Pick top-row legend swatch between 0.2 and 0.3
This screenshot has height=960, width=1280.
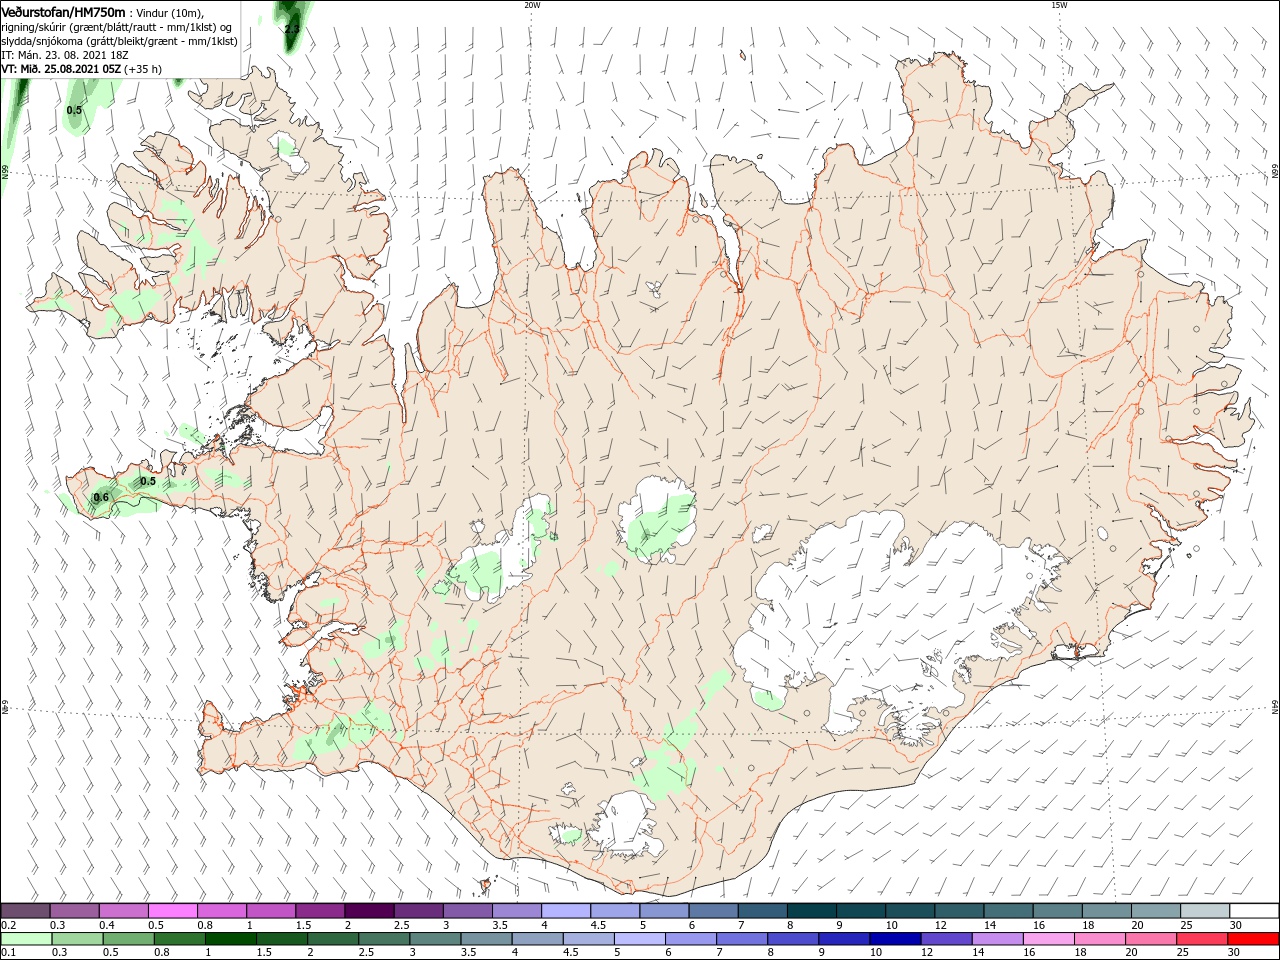click(25, 911)
